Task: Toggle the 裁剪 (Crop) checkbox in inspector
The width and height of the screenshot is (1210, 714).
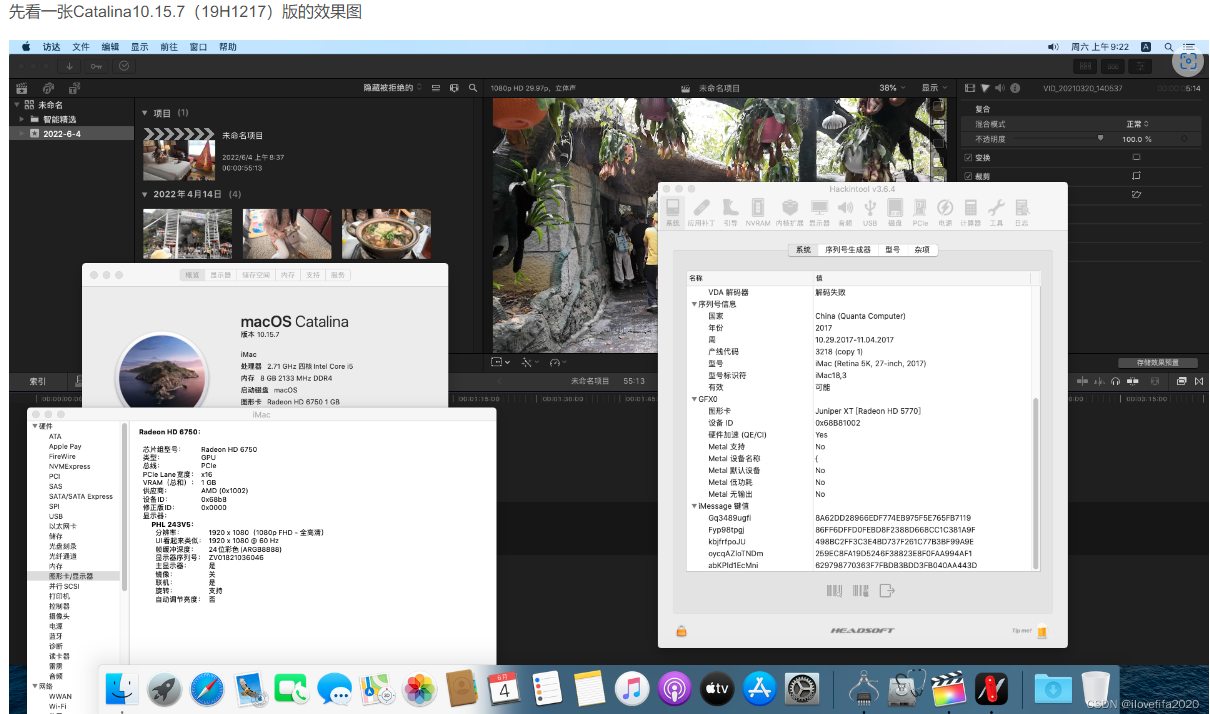Action: 968,176
